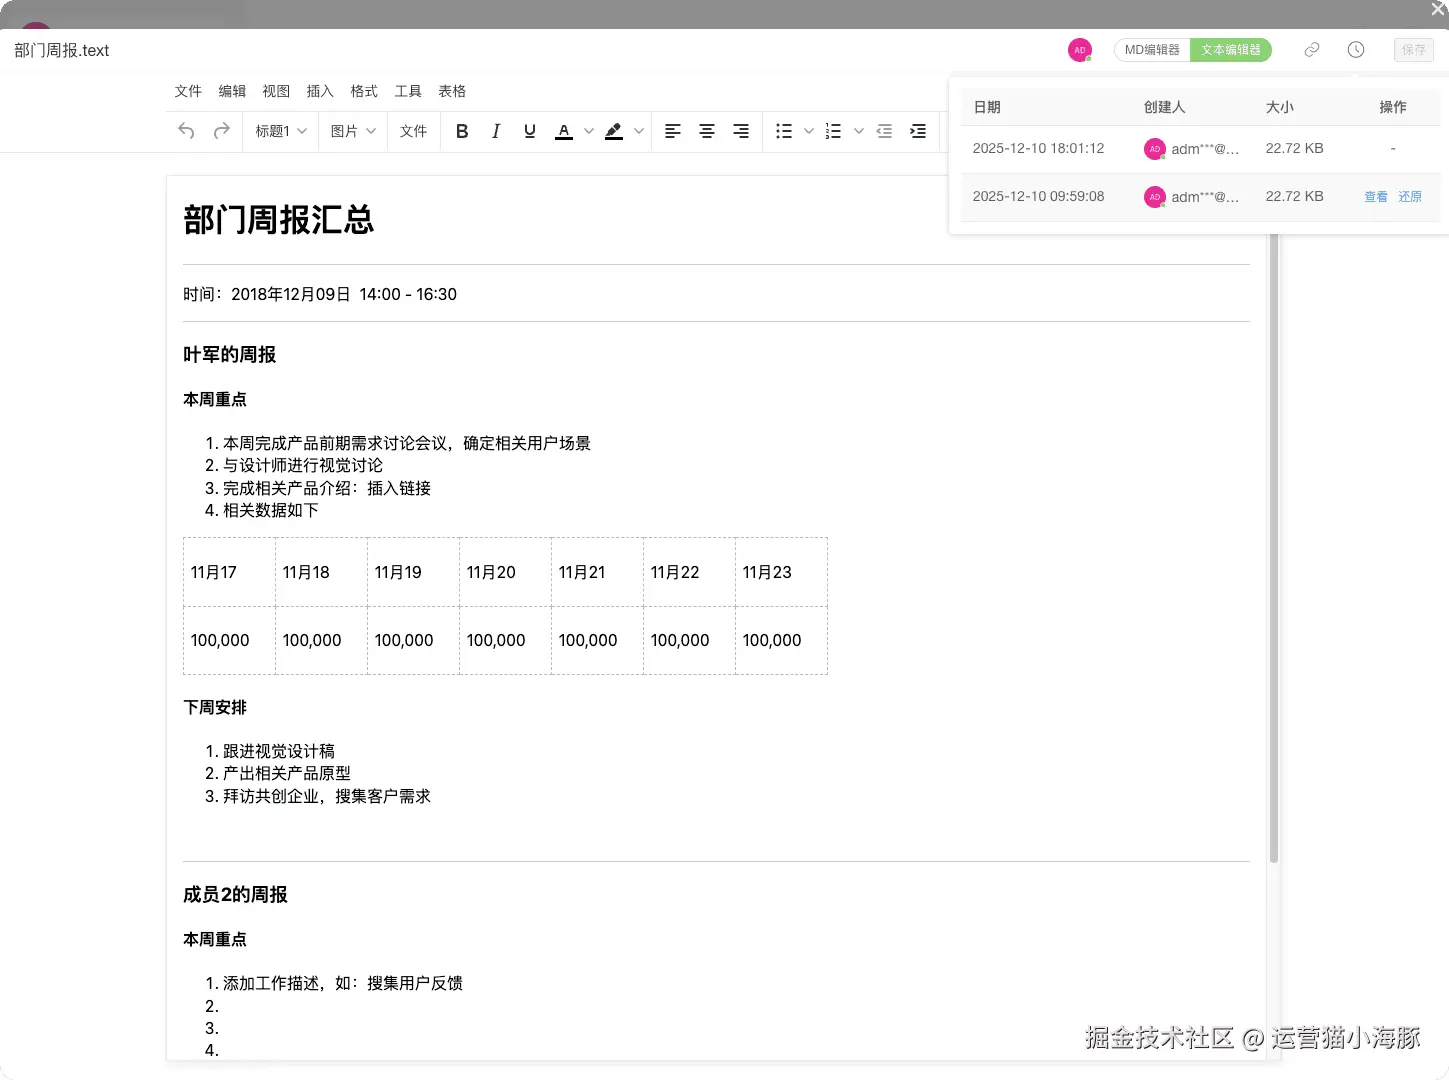Expand the highlight color options arrow
The image size is (1449, 1080).
click(639, 131)
